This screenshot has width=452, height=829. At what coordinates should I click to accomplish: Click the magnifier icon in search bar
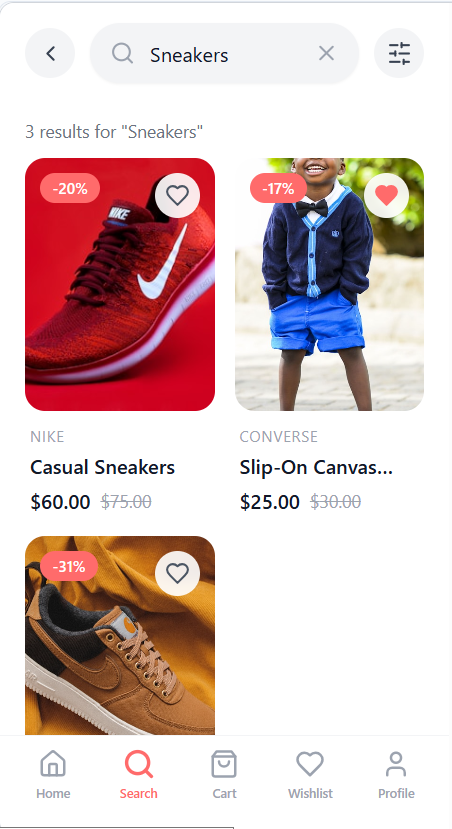[123, 53]
